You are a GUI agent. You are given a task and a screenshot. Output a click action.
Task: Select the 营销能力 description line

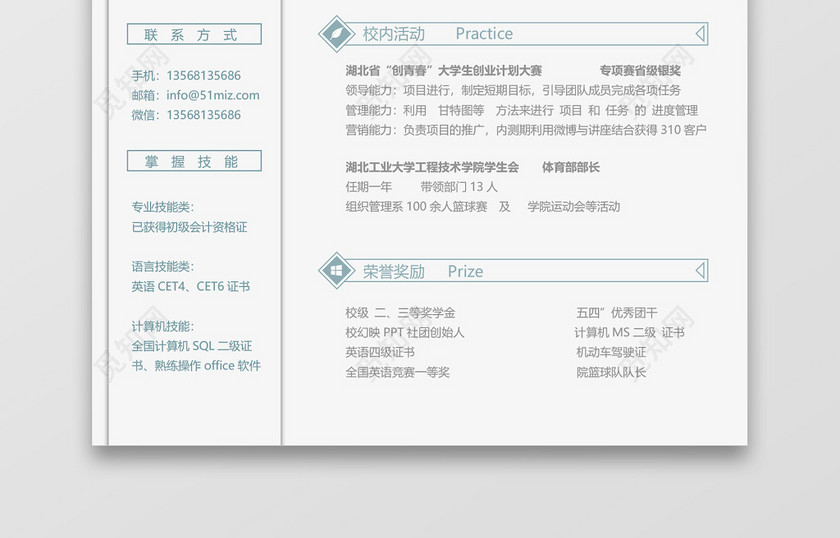pos(526,130)
